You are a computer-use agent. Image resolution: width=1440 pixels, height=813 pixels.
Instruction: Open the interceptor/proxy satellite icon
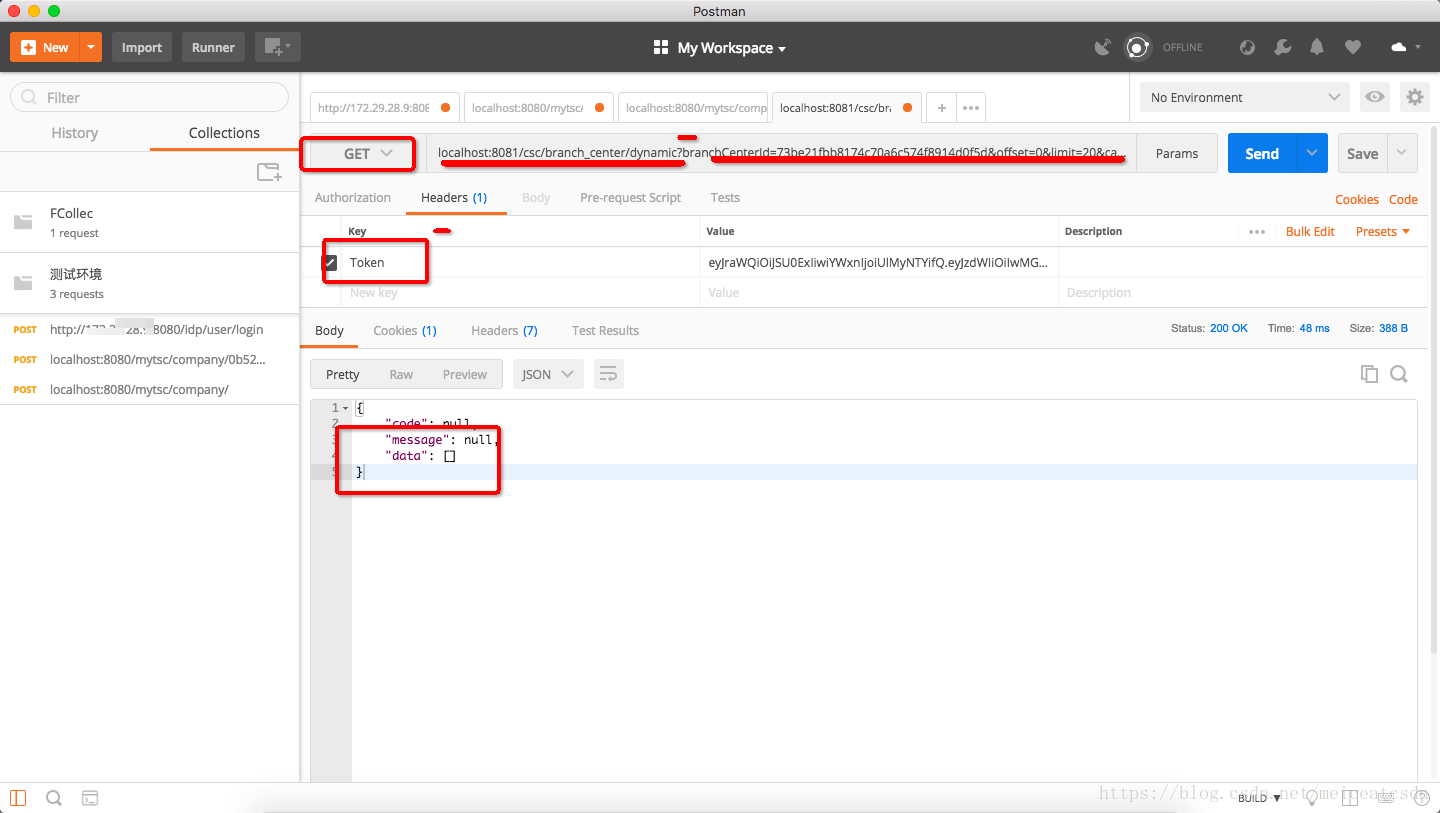(1103, 47)
